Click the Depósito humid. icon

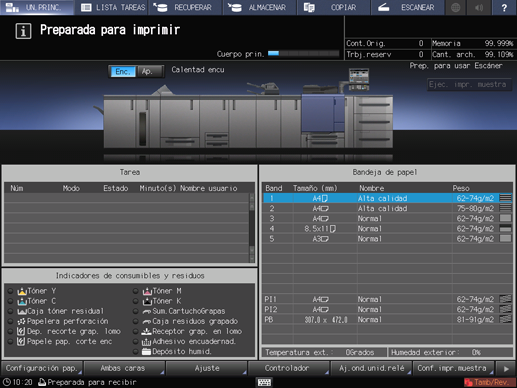point(146,351)
